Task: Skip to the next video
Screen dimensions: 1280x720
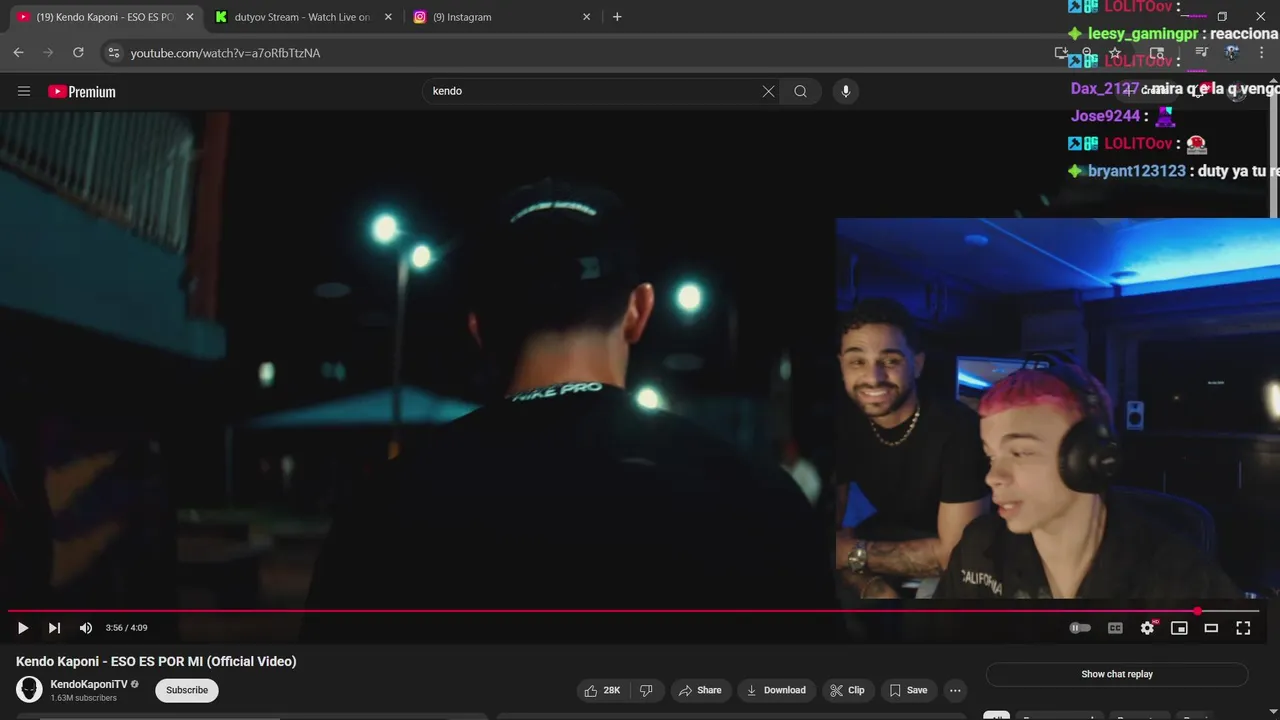Action: pyautogui.click(x=54, y=628)
